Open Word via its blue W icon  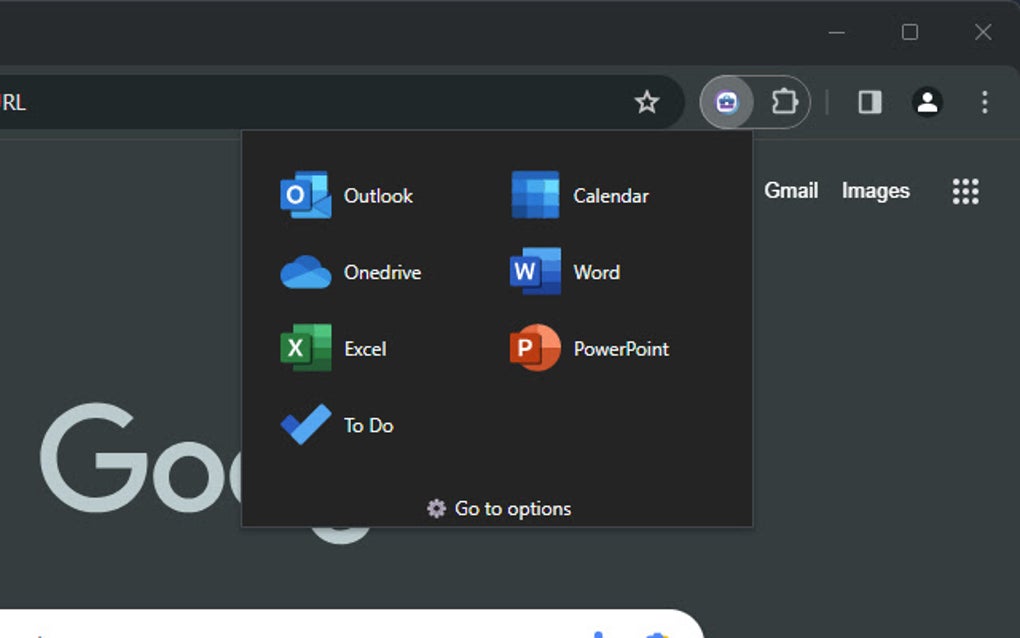tap(535, 272)
